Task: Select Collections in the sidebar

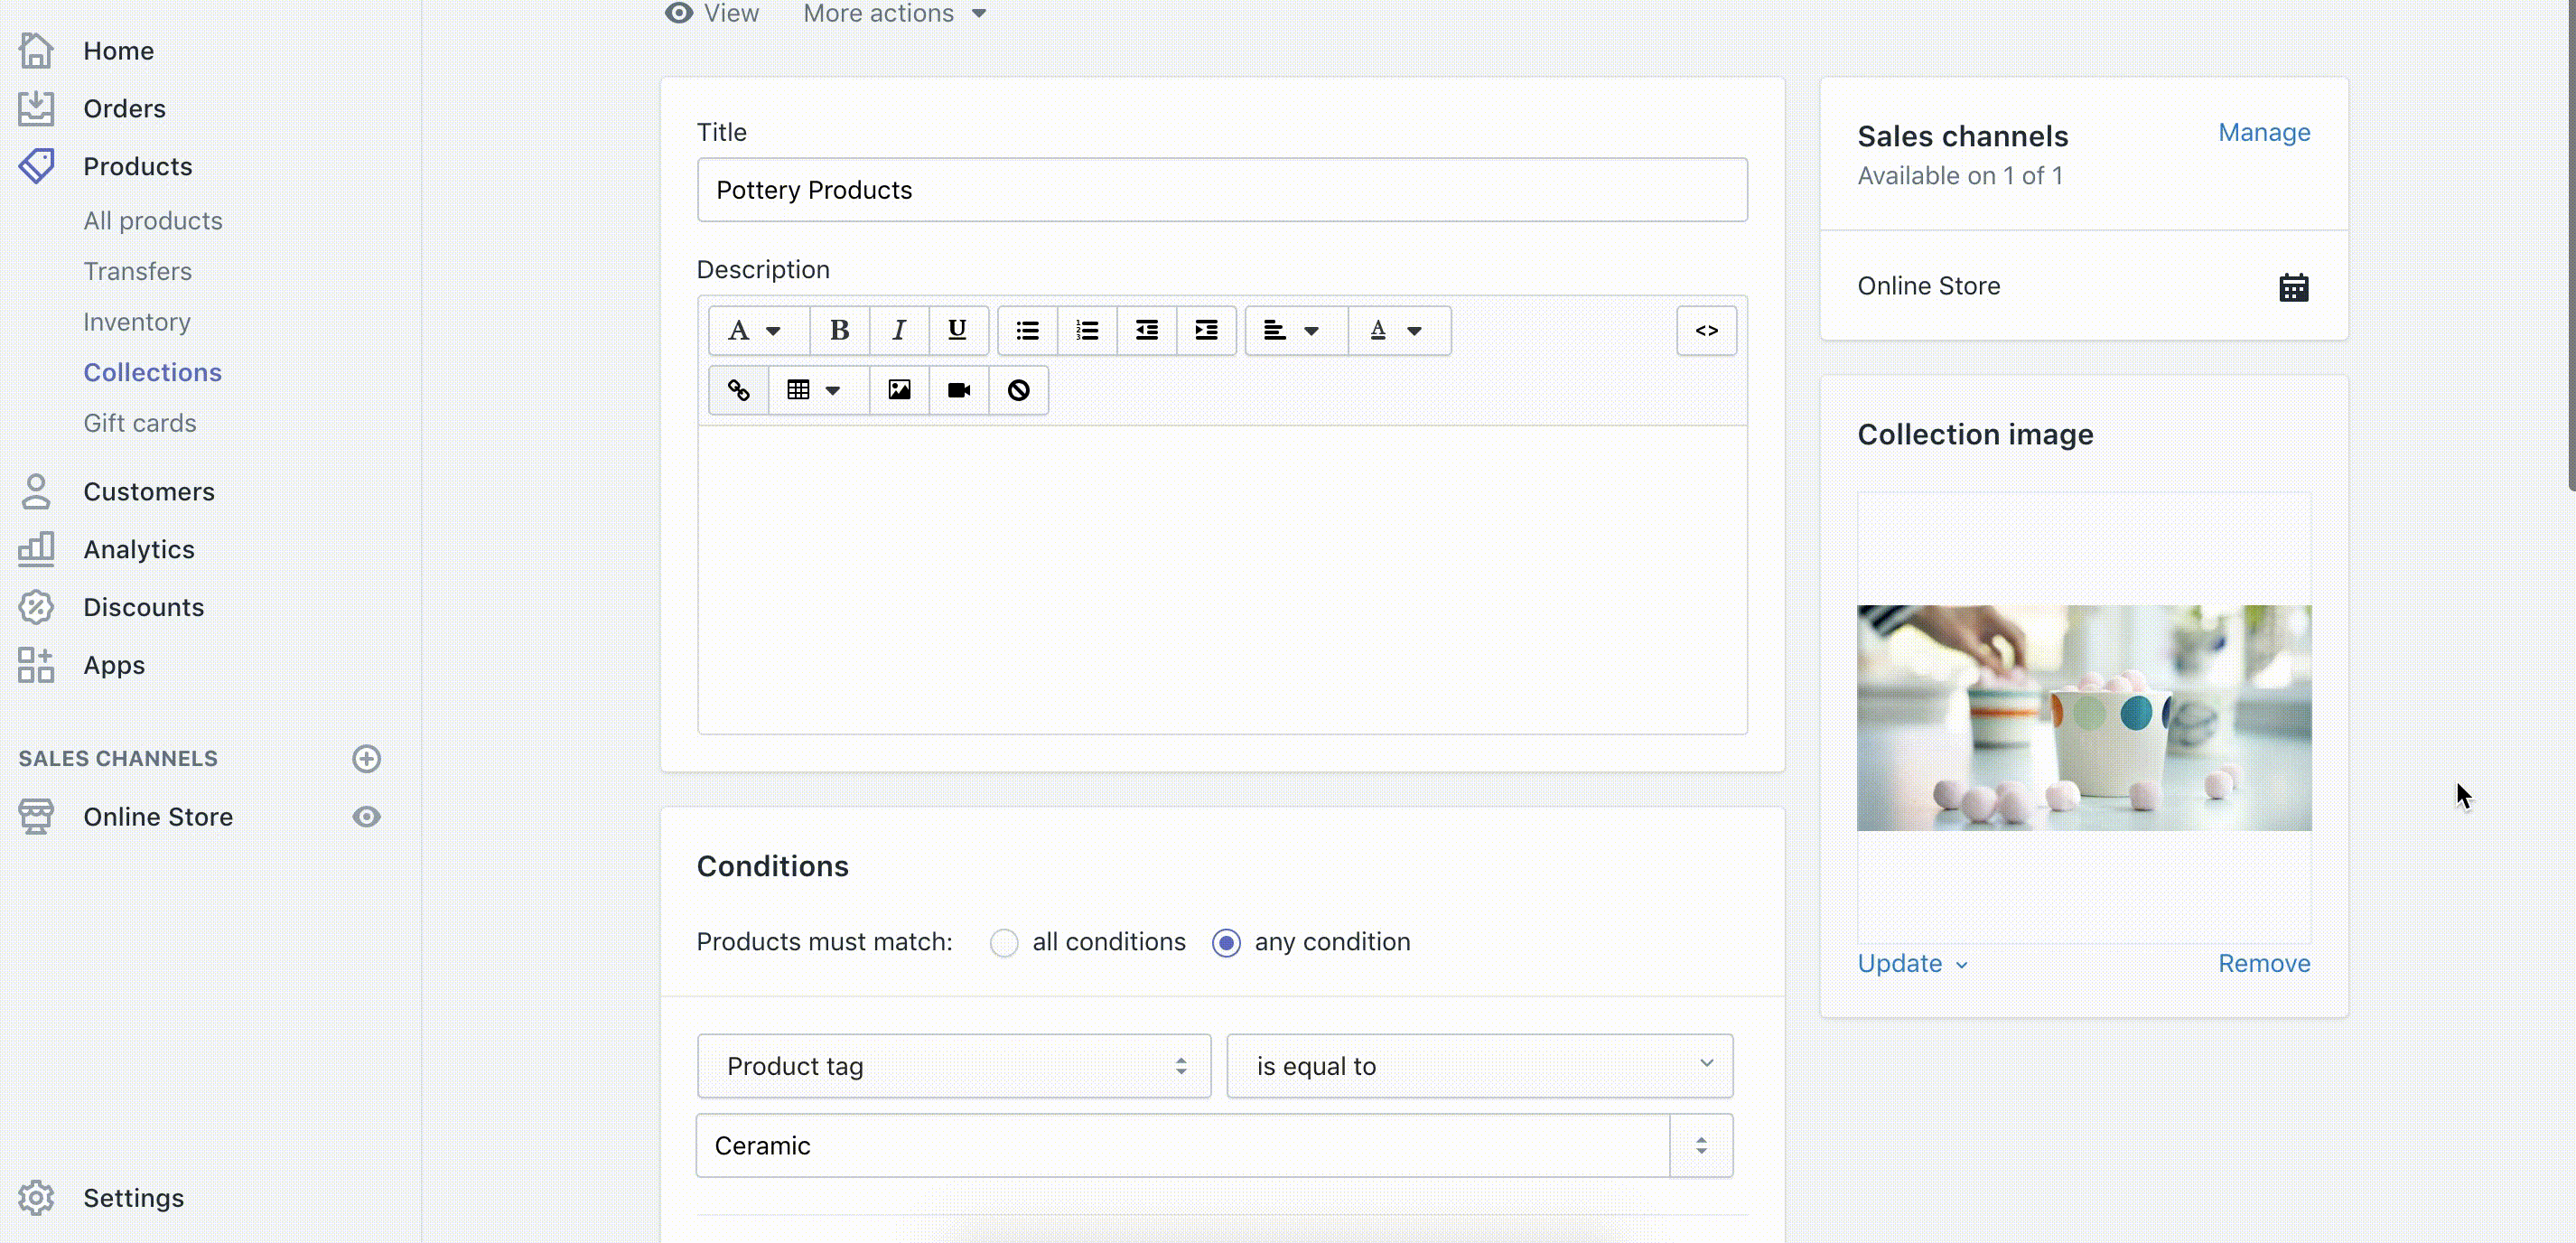Action: click(152, 372)
